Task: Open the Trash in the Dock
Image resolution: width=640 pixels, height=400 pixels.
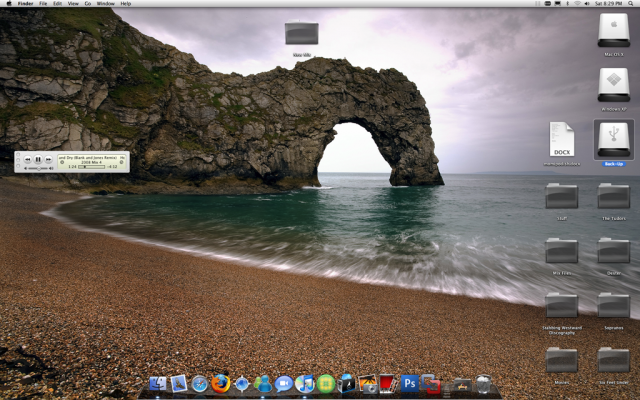Action: tap(483, 384)
